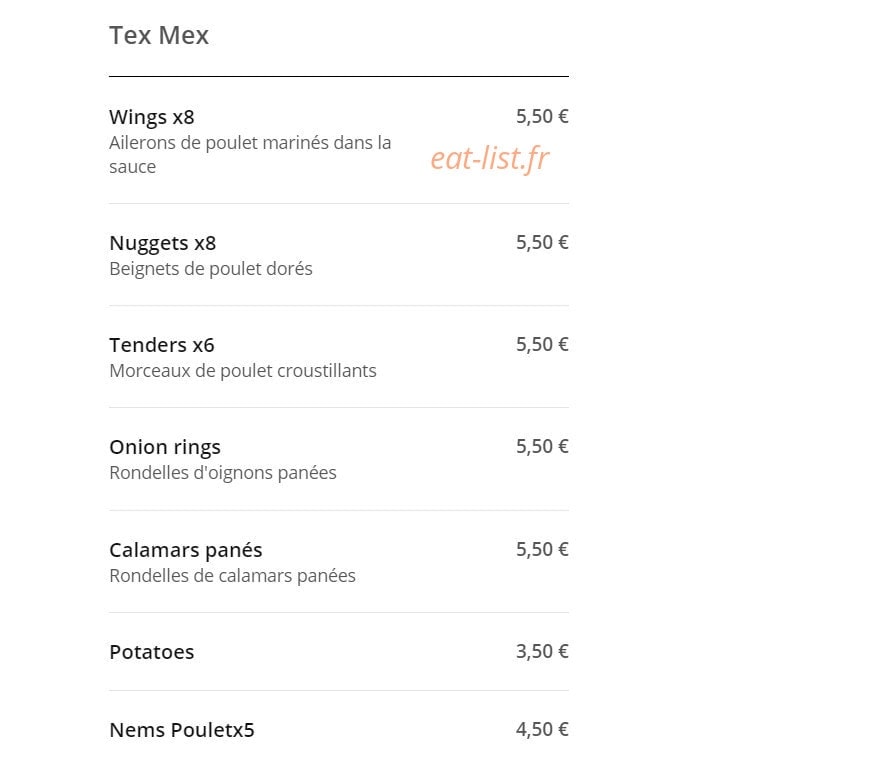The image size is (881, 767).
Task: Select the Onion rings item
Action: (165, 447)
